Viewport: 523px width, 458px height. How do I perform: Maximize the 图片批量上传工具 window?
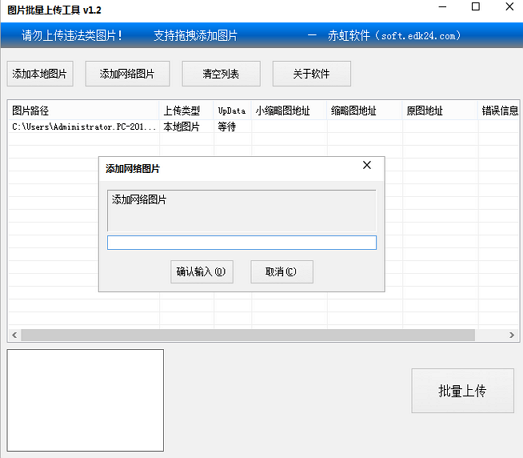coord(476,7)
